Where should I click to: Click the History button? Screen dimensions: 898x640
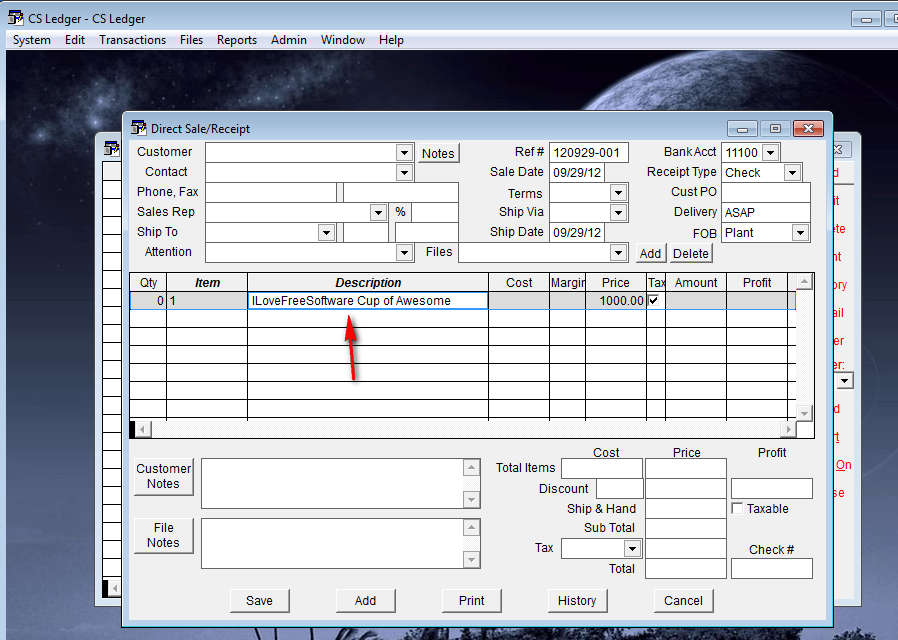tap(577, 600)
